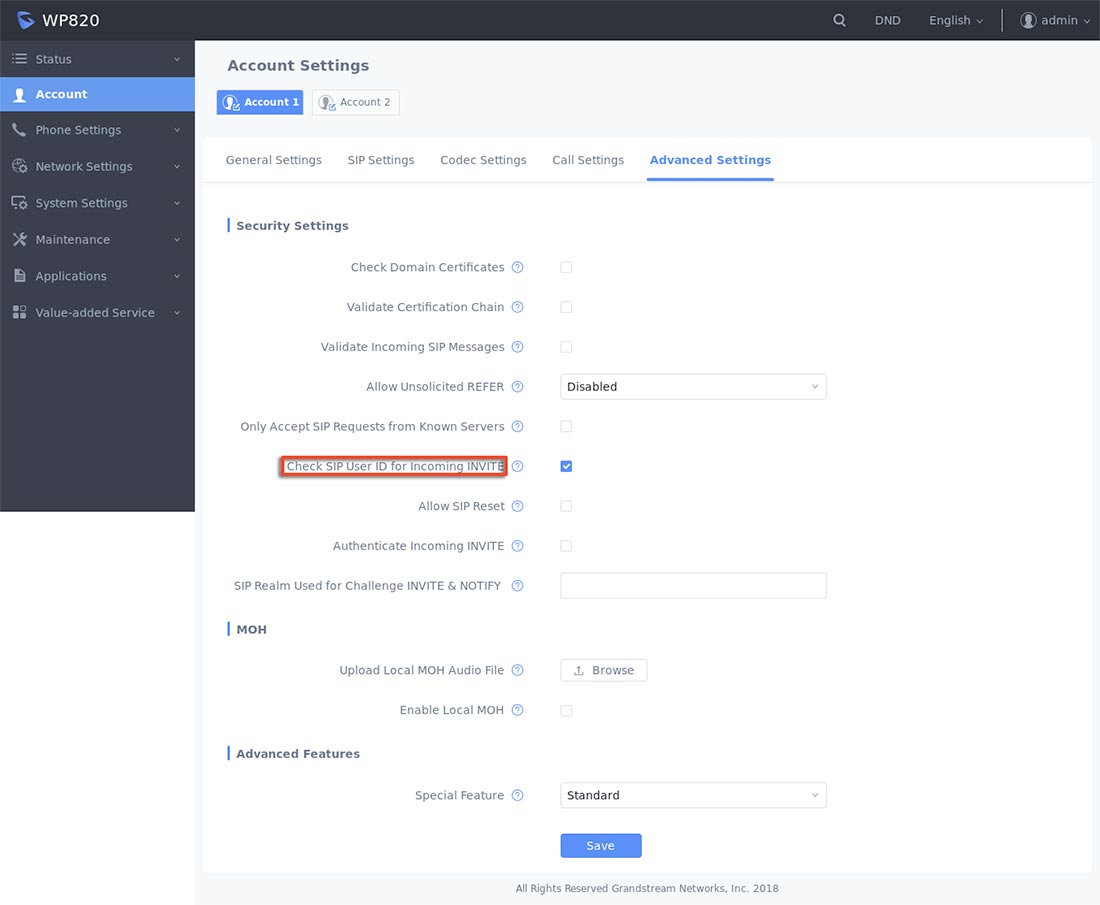Screen dimensions: 1100x905
Task: Click help icon for Validate Incoming SIP Messages
Action: click(518, 347)
